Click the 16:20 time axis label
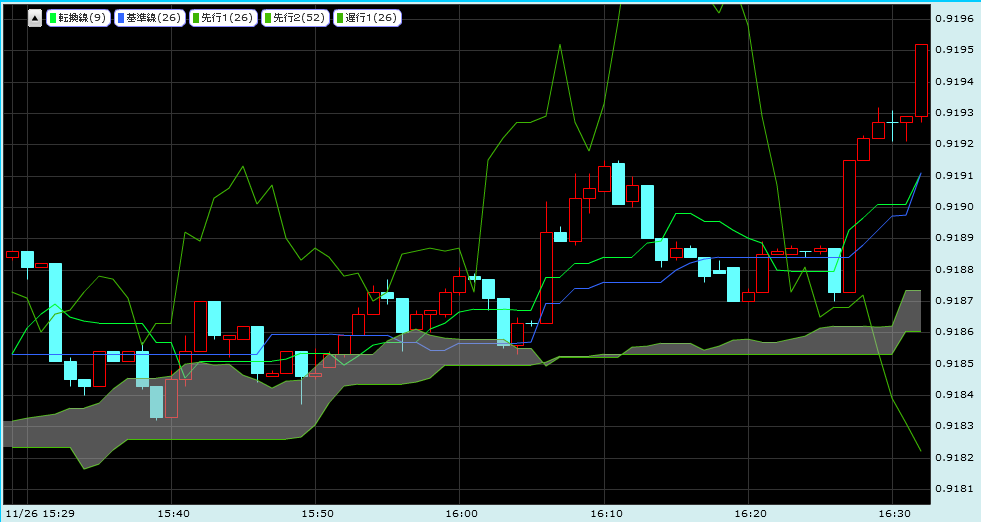Viewport: 981px width, 522px height. pyautogui.click(x=750, y=514)
